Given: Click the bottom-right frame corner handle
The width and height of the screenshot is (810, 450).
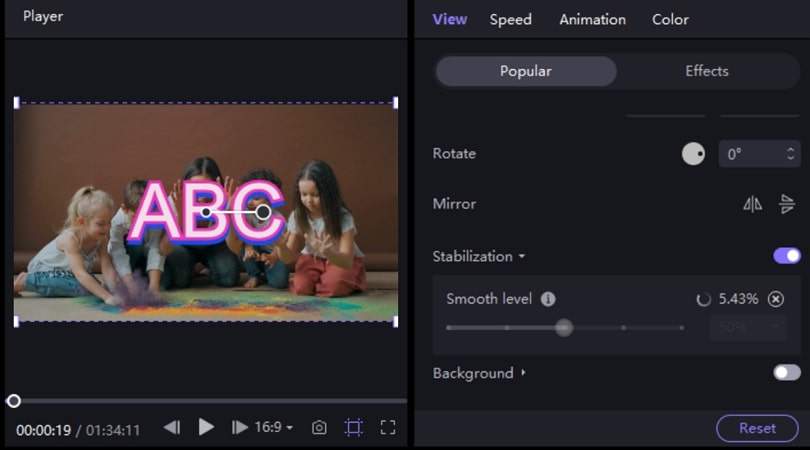Looking at the screenshot, I should (396, 321).
